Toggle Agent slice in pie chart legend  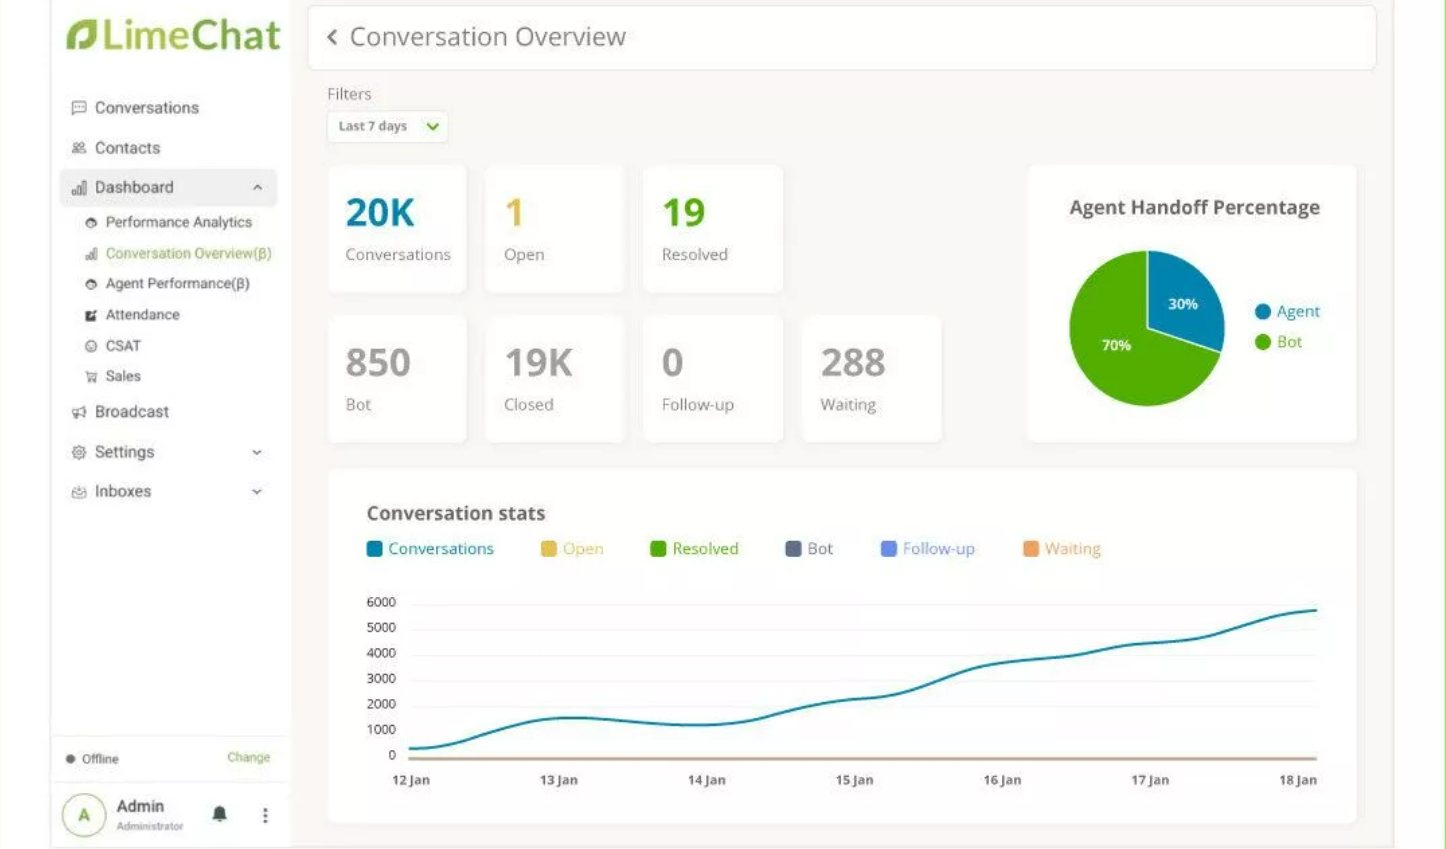coord(1287,311)
